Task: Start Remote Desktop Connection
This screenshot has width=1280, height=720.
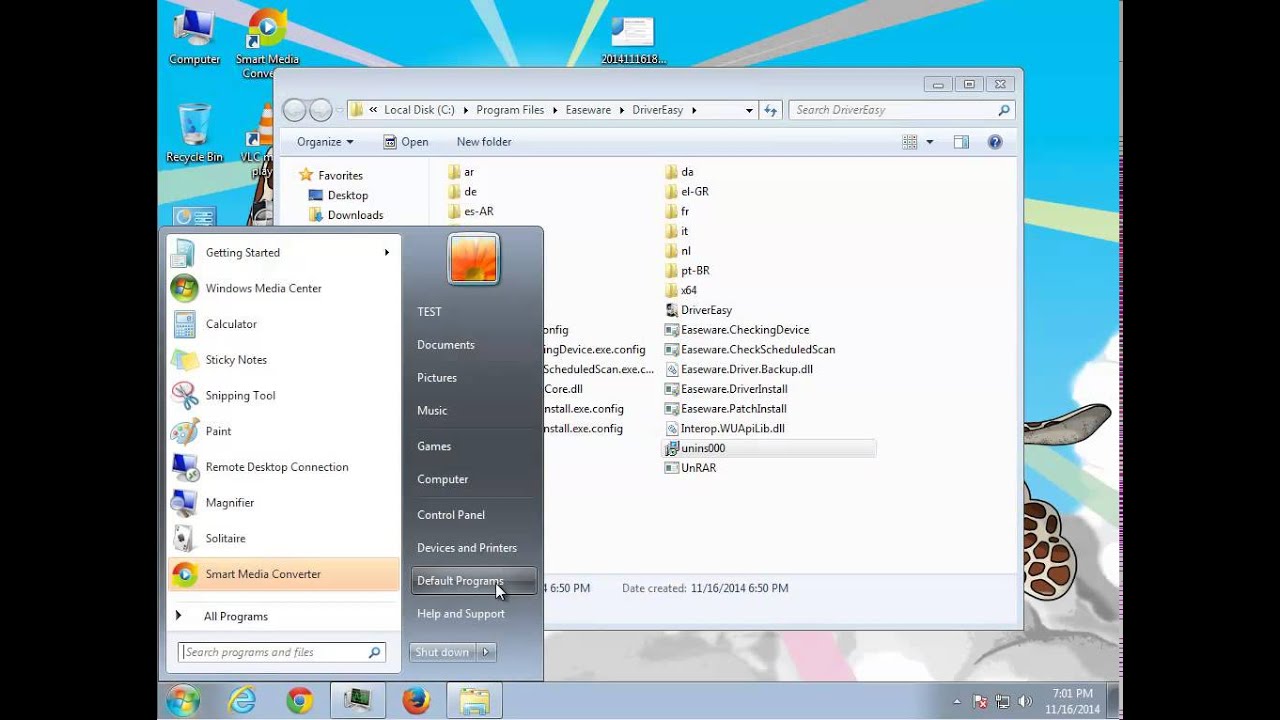Action: (283, 467)
